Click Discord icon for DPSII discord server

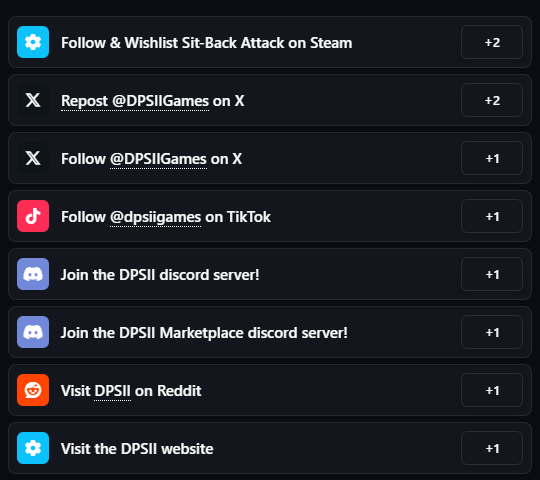tap(33, 274)
